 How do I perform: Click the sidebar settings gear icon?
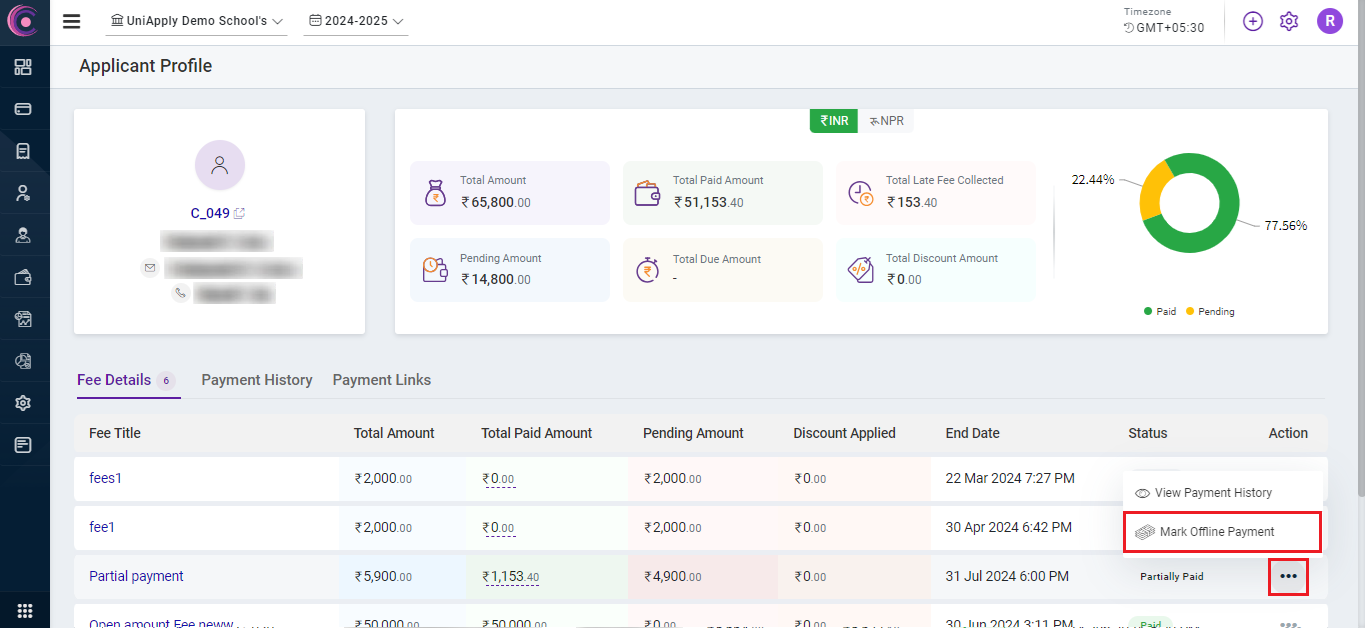pyautogui.click(x=23, y=403)
